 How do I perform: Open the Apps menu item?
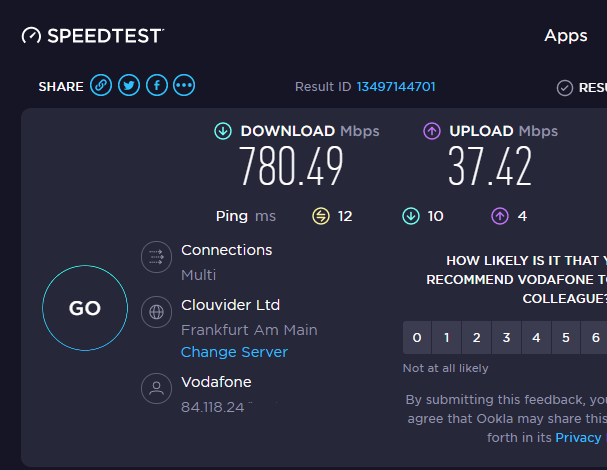click(x=566, y=36)
